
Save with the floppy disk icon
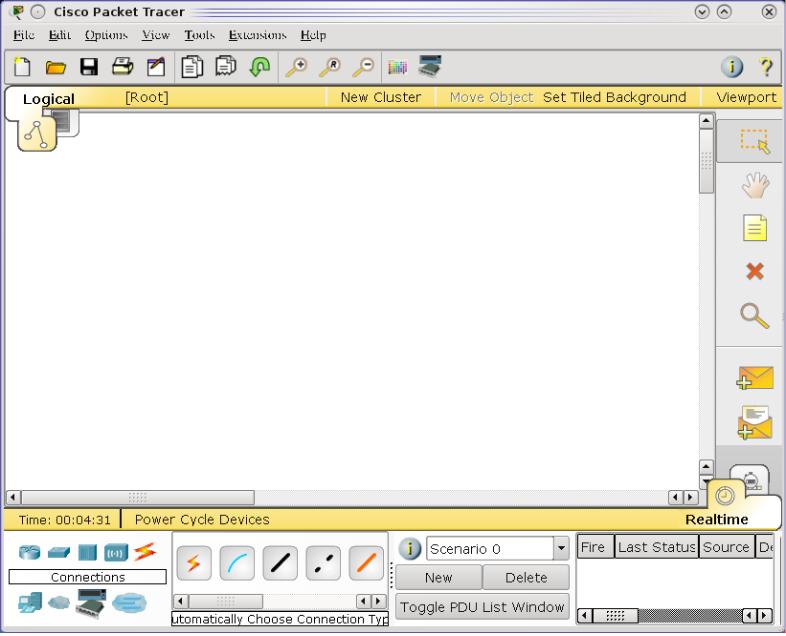coord(89,67)
